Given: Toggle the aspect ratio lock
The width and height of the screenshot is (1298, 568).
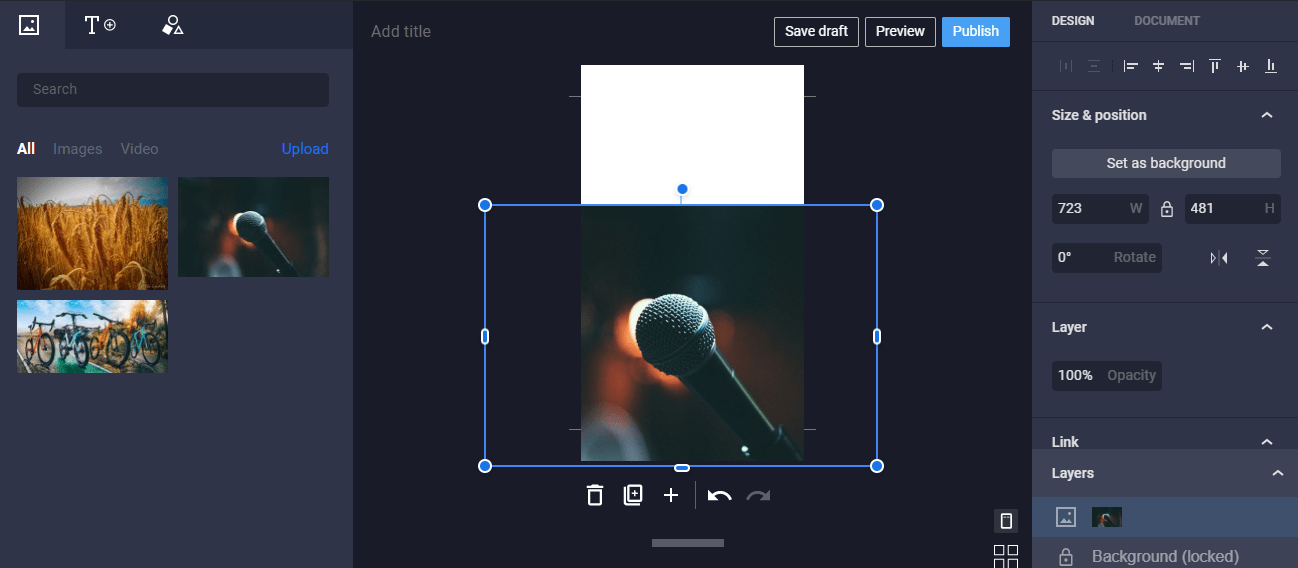Looking at the screenshot, I should [1166, 209].
